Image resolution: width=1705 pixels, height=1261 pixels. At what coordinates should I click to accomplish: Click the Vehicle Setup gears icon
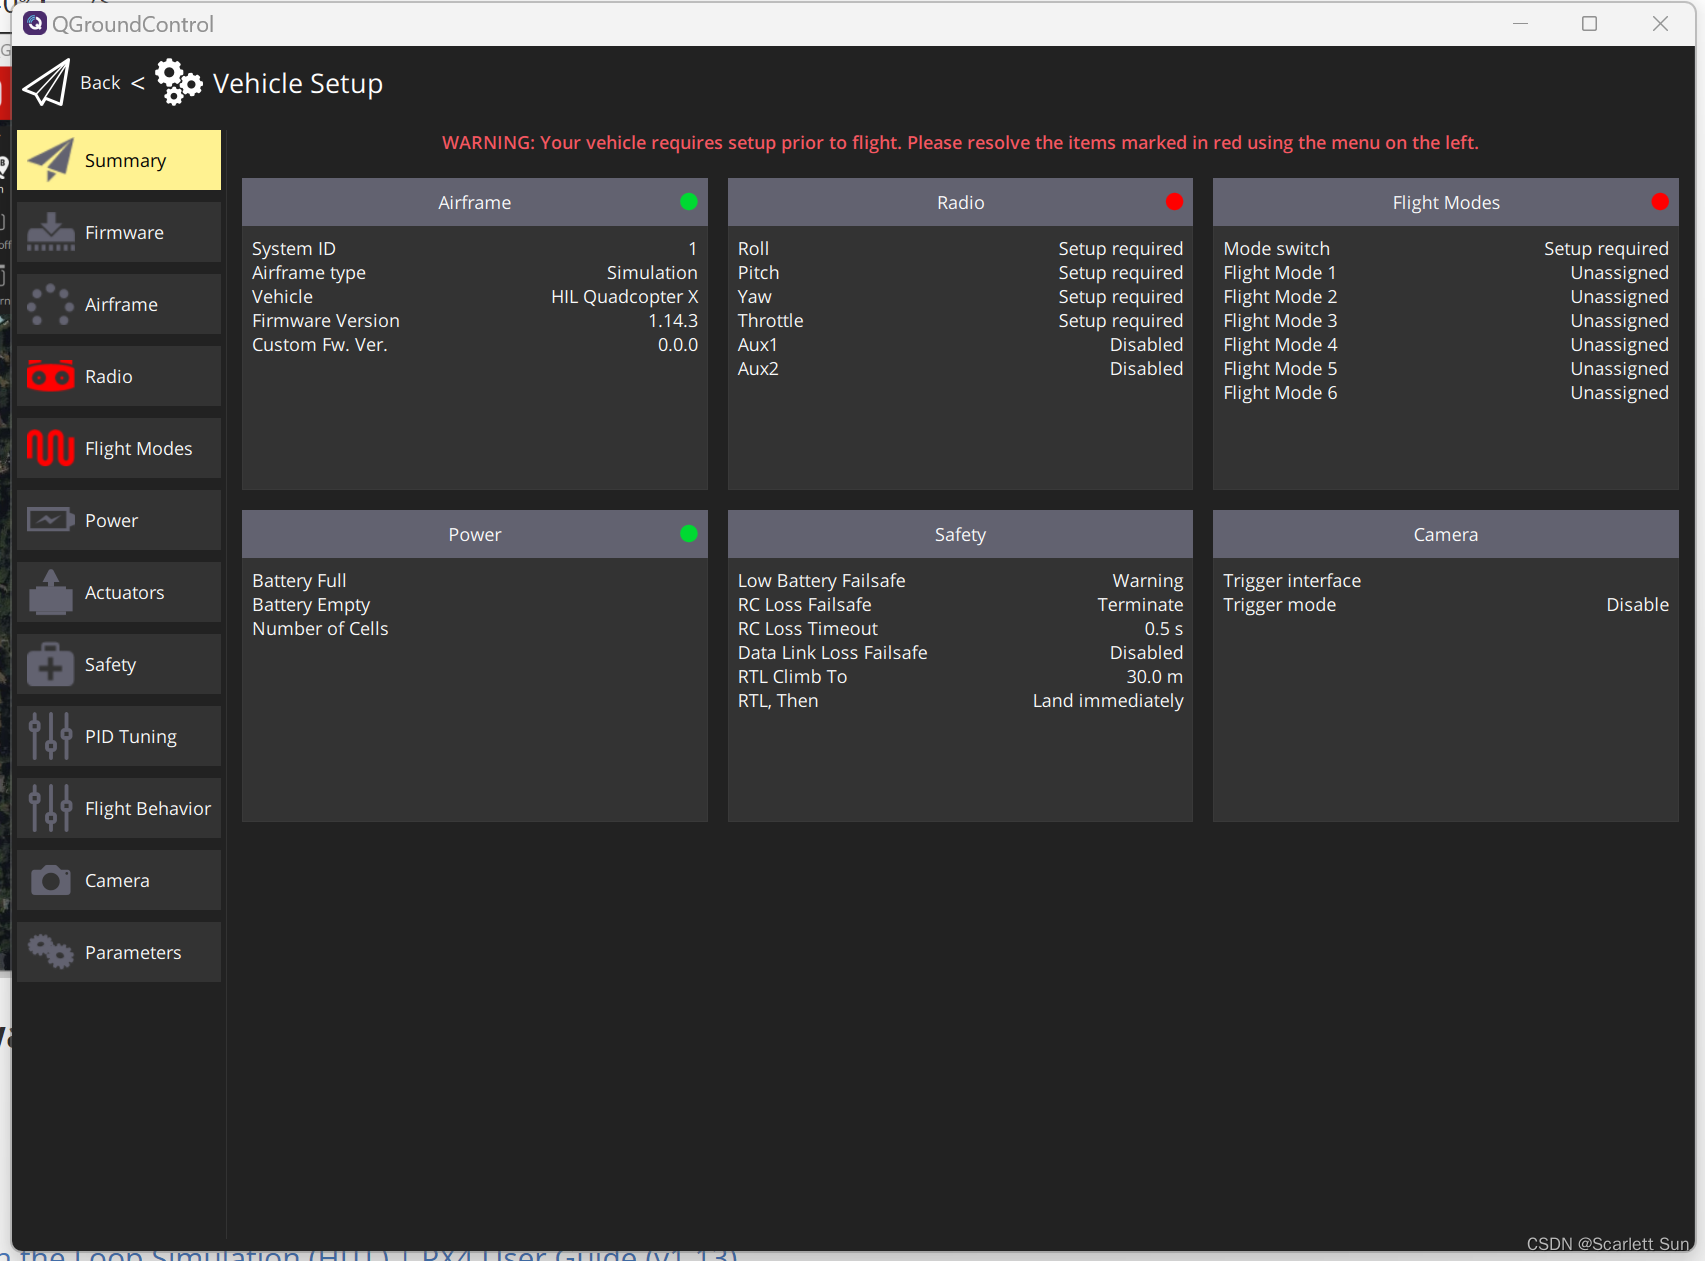point(179,82)
